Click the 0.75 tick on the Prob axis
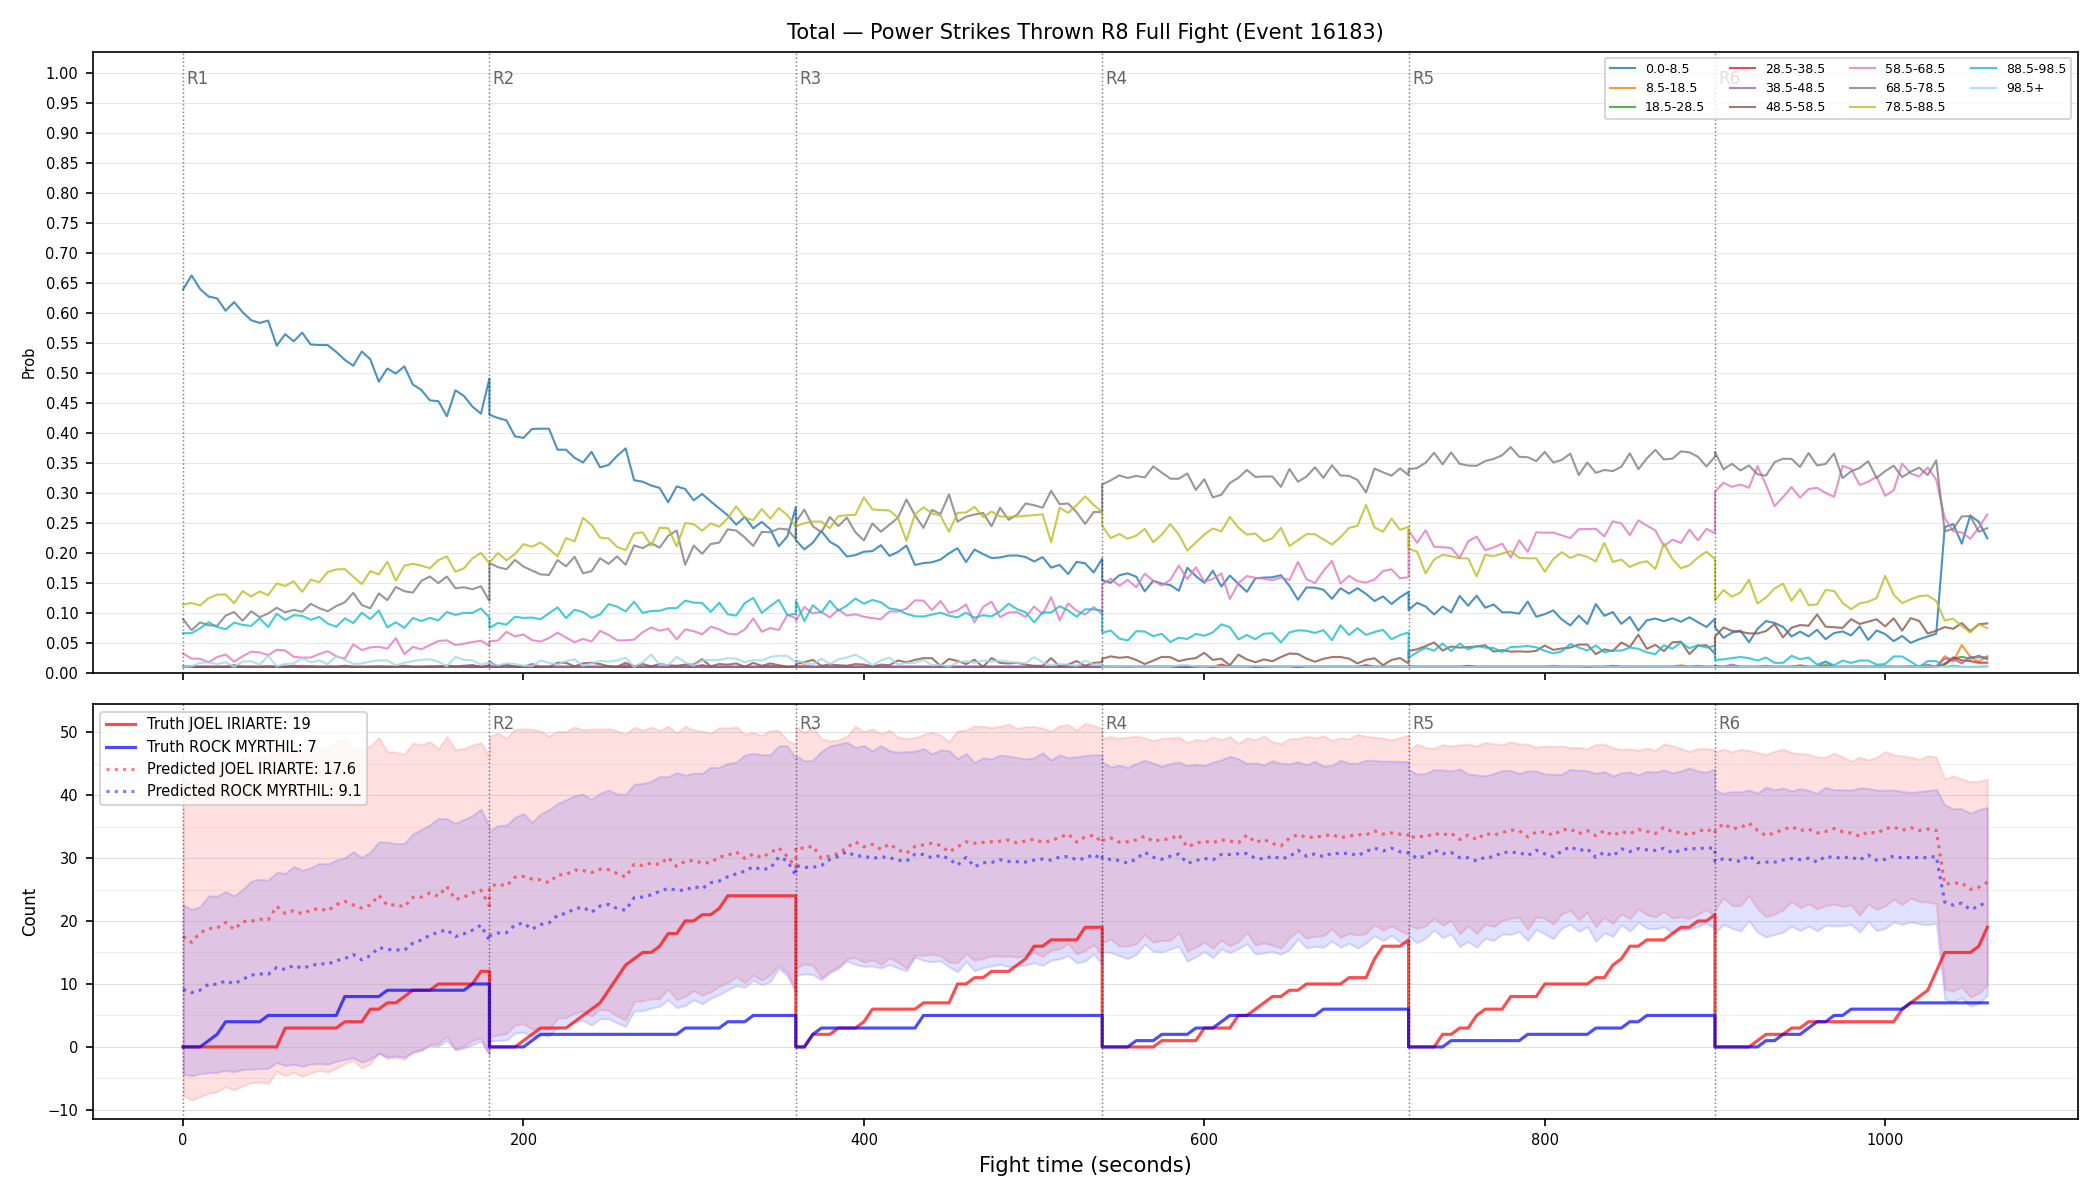Viewport: 2100px width, 1200px height. coord(62,223)
